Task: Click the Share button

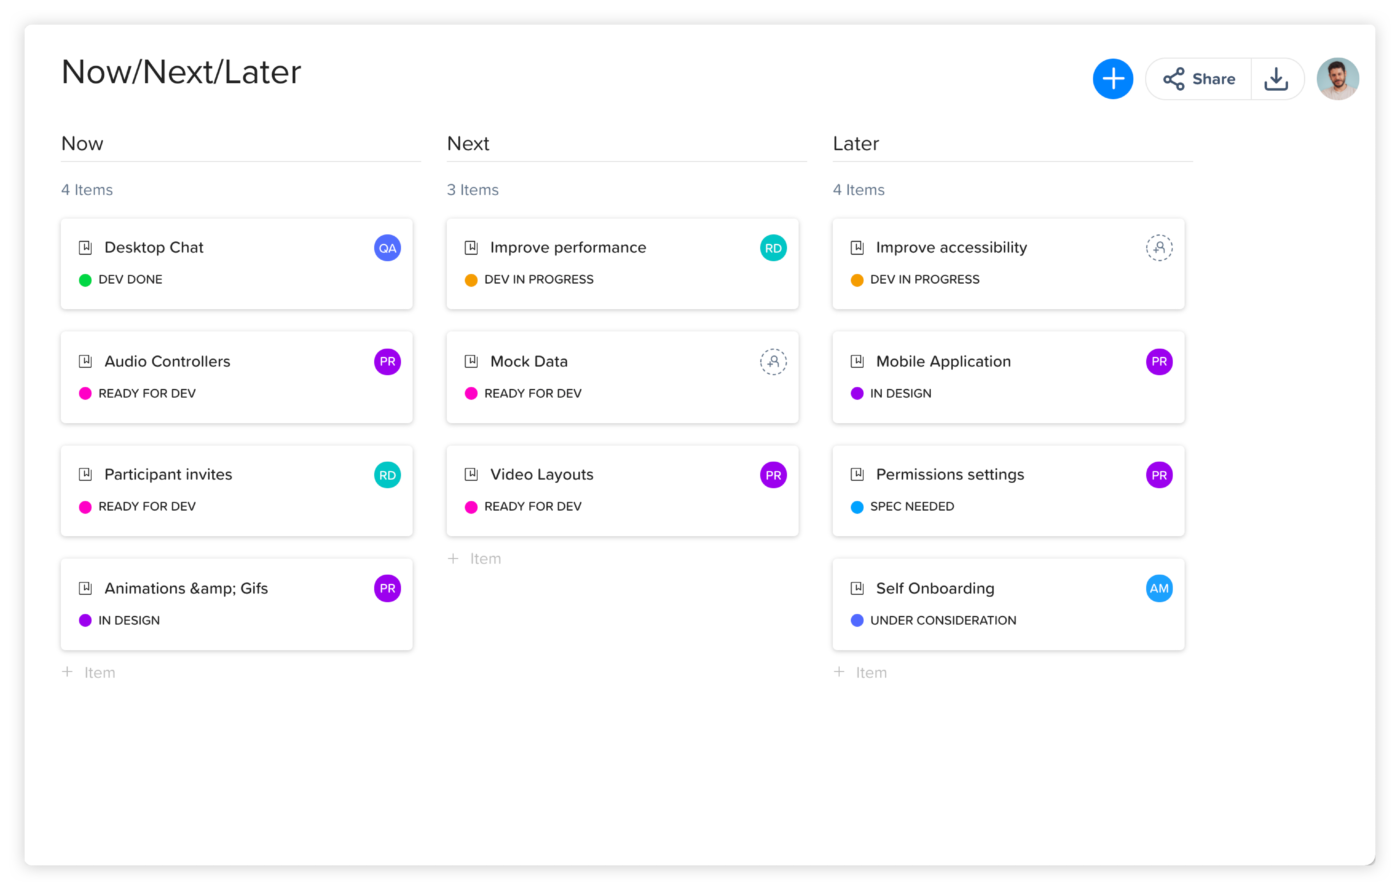Action: coord(1199,79)
